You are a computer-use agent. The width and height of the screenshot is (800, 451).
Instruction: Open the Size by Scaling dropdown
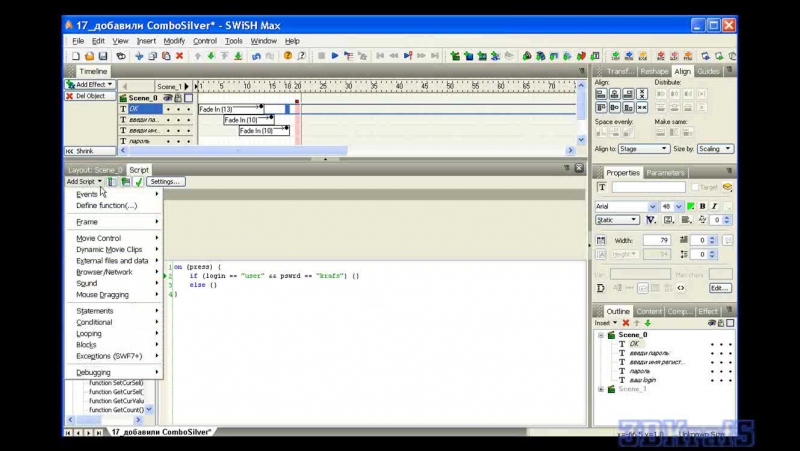715,148
